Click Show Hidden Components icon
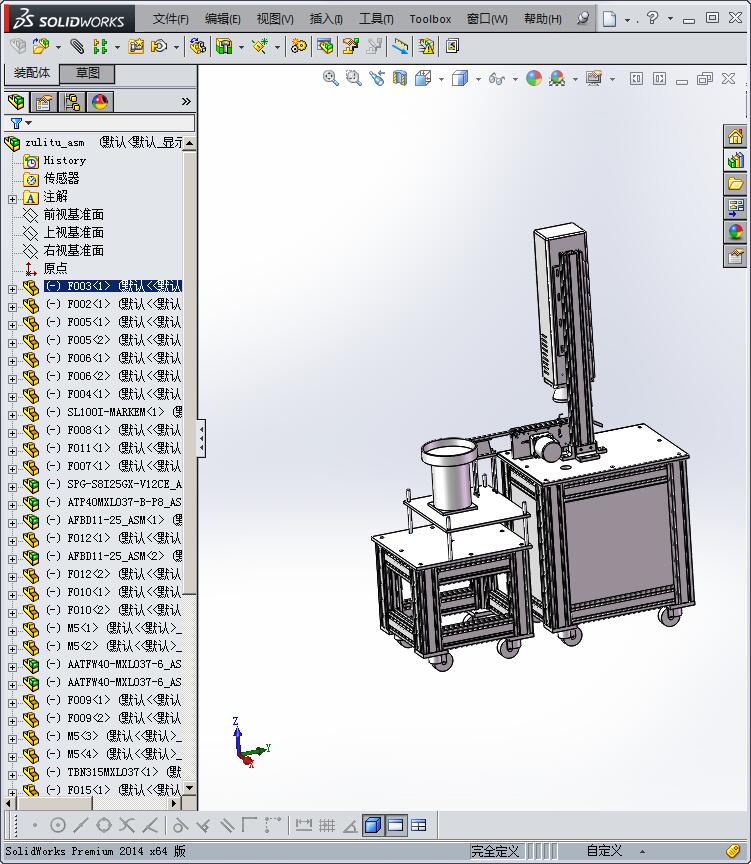 [x=198, y=46]
